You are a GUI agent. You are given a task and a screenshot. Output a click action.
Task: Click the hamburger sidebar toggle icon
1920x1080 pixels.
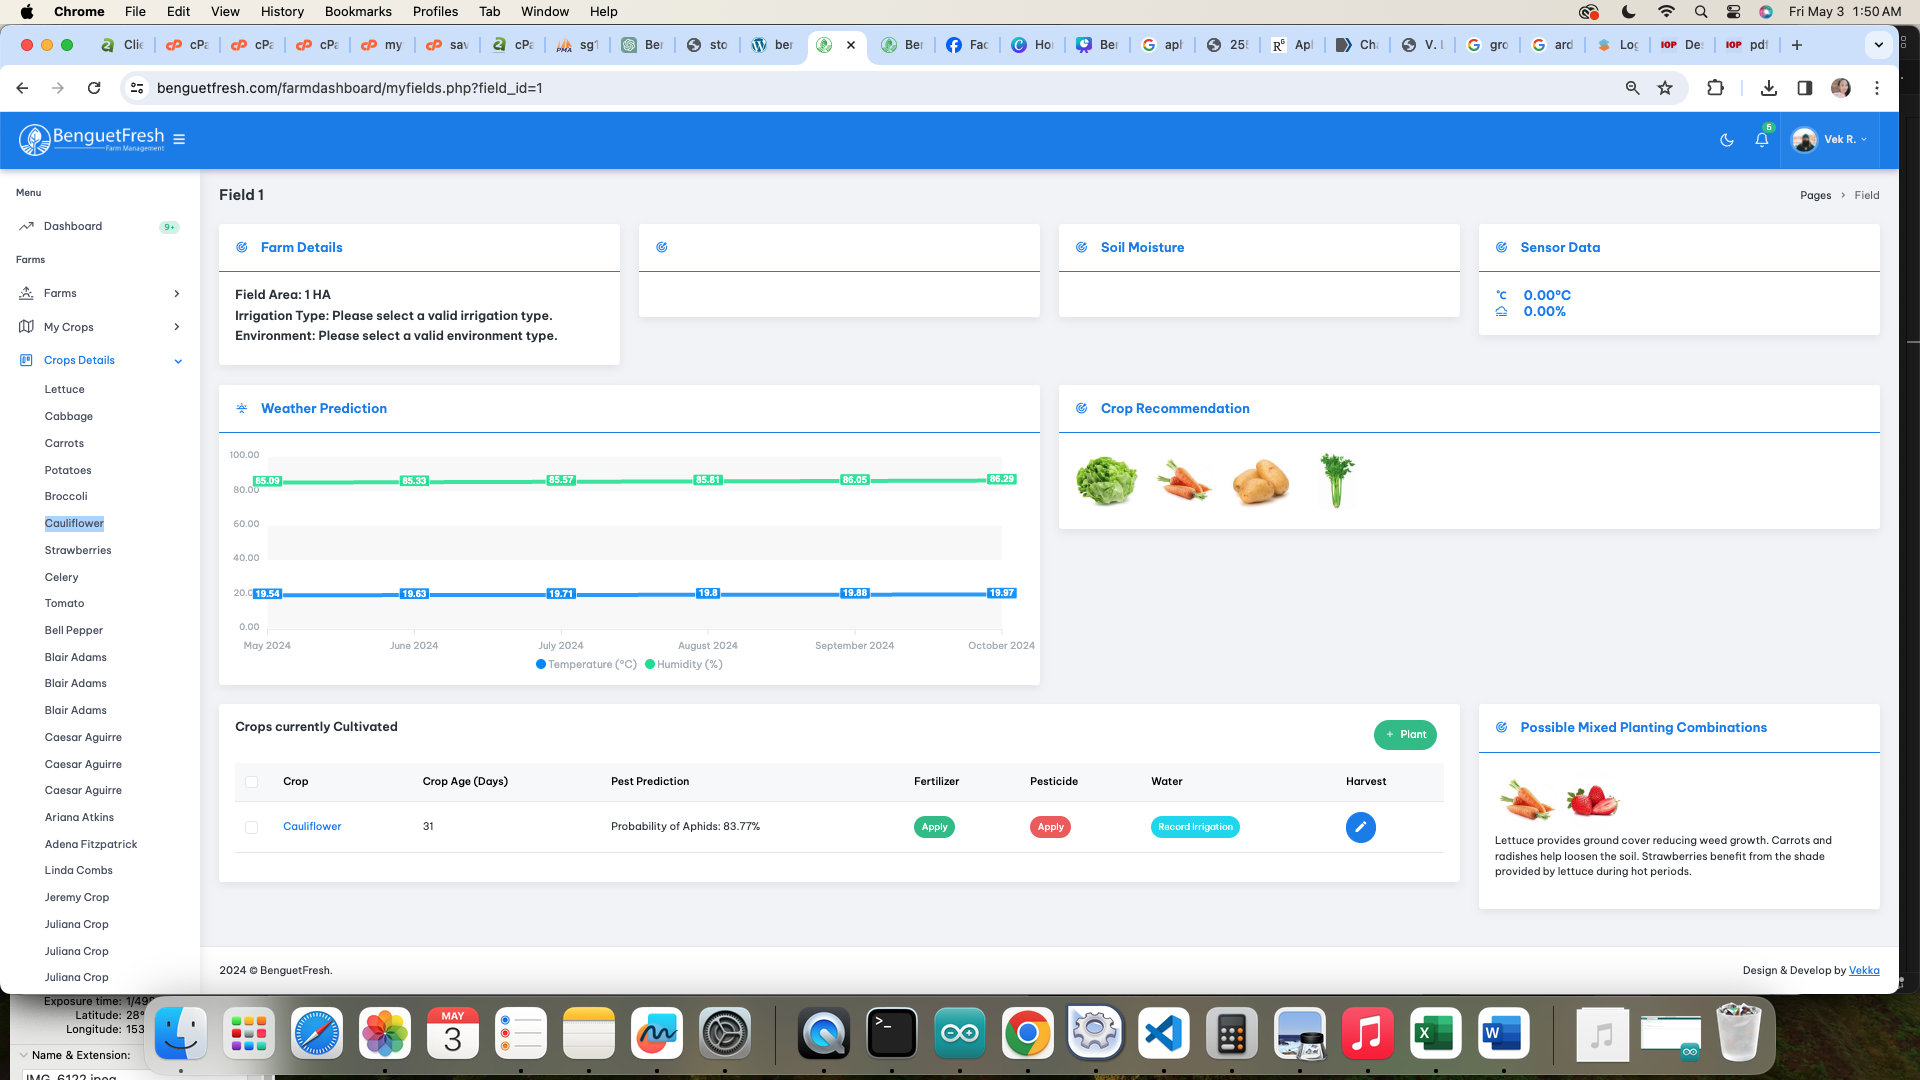coord(179,139)
